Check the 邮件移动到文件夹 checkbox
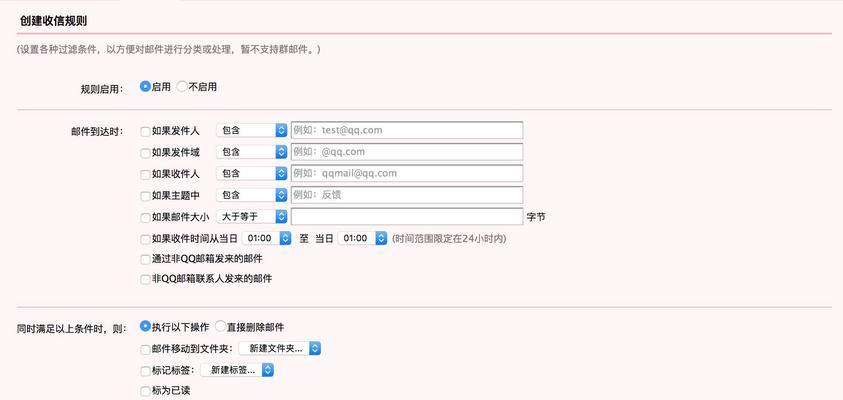Screen dimensions: 843x400 (x=145, y=350)
